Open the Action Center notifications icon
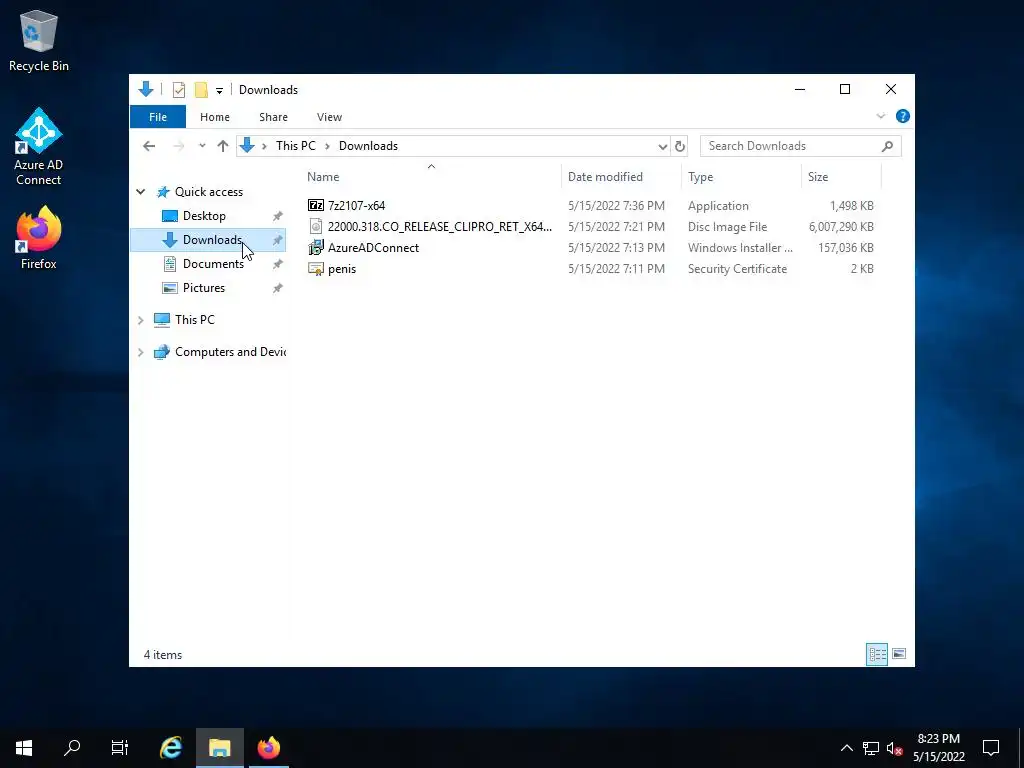 991,748
